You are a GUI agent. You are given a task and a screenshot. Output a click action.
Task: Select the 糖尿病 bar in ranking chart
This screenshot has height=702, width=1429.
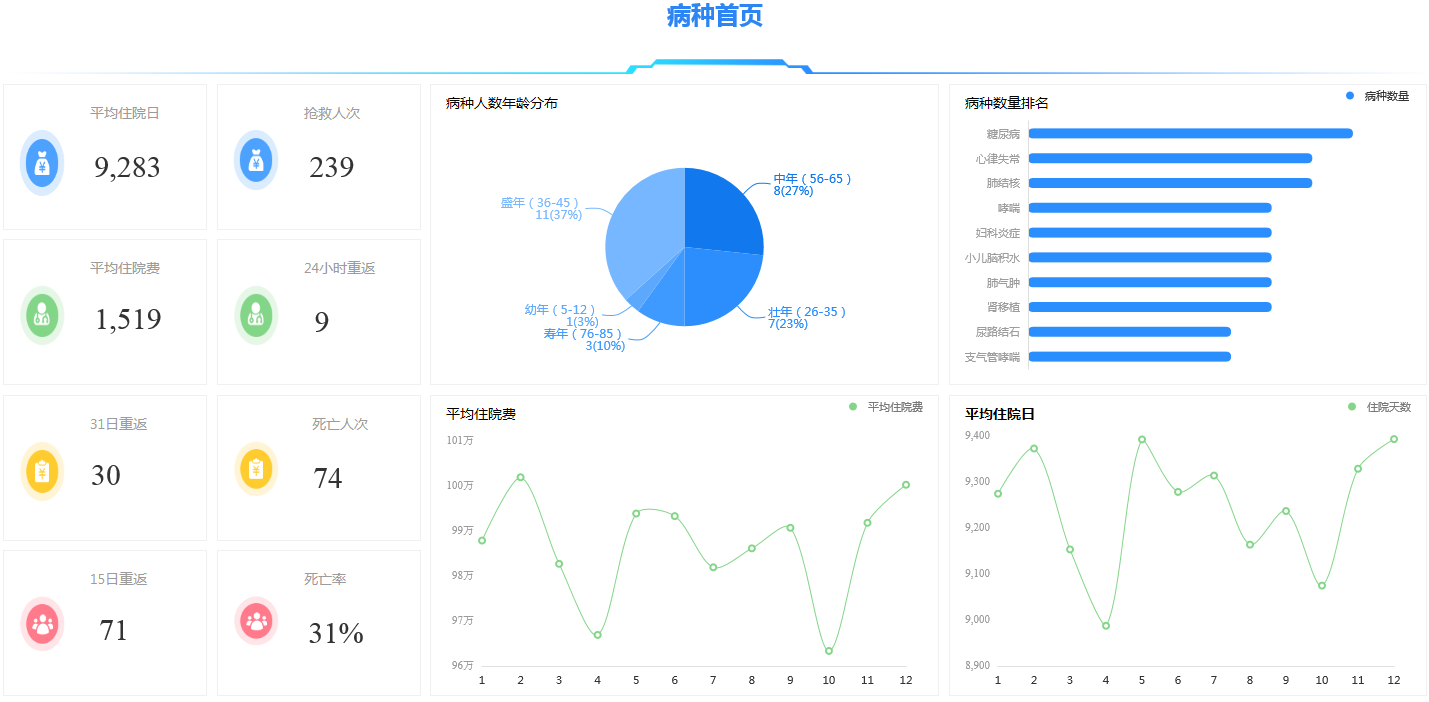coord(1190,132)
